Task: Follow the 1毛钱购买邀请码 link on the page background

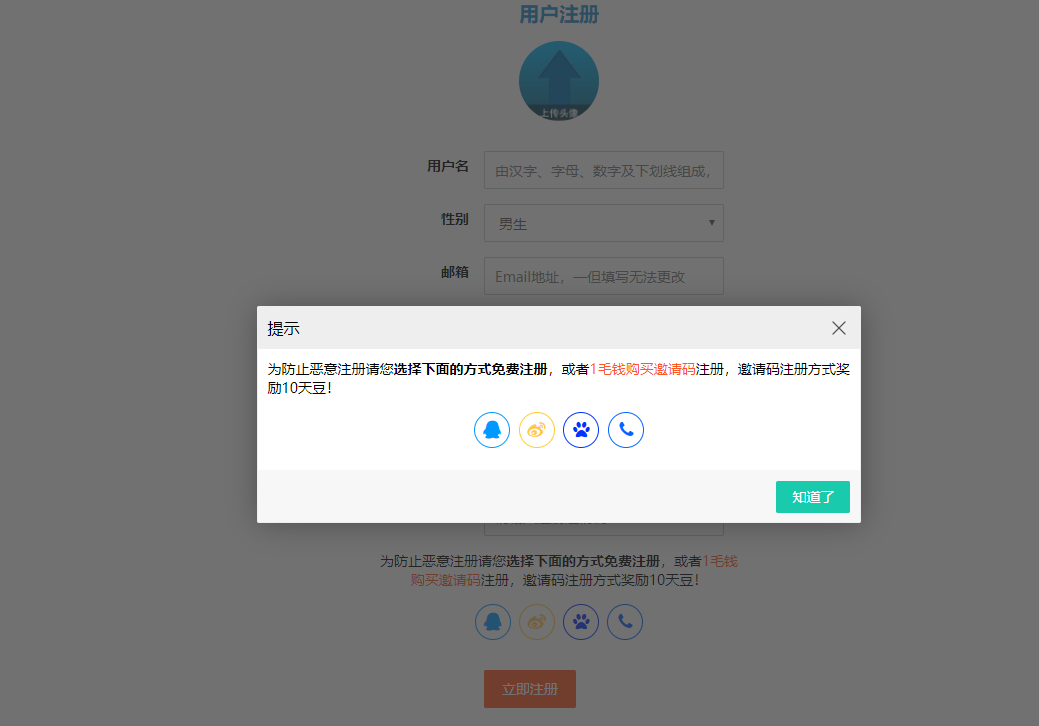Action: tap(445, 580)
